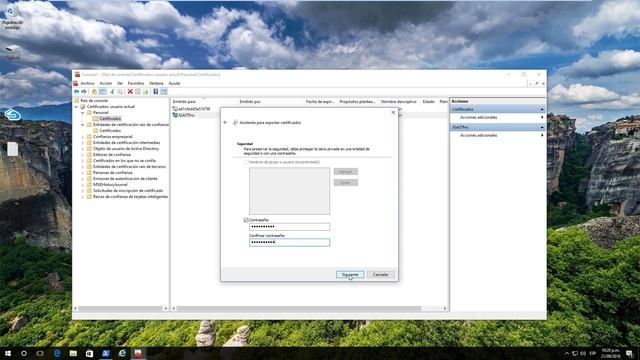Expand the Personas de confianza node
Screen dimensions: 640x360
(x=82, y=173)
